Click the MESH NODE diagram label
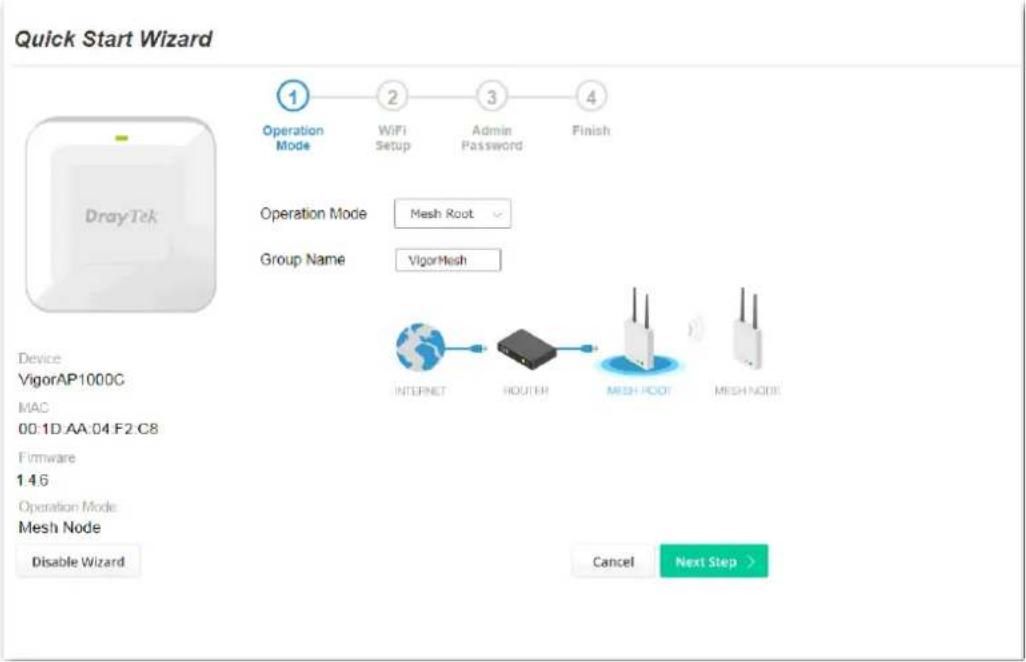This screenshot has height=662, width=1026. [x=747, y=391]
